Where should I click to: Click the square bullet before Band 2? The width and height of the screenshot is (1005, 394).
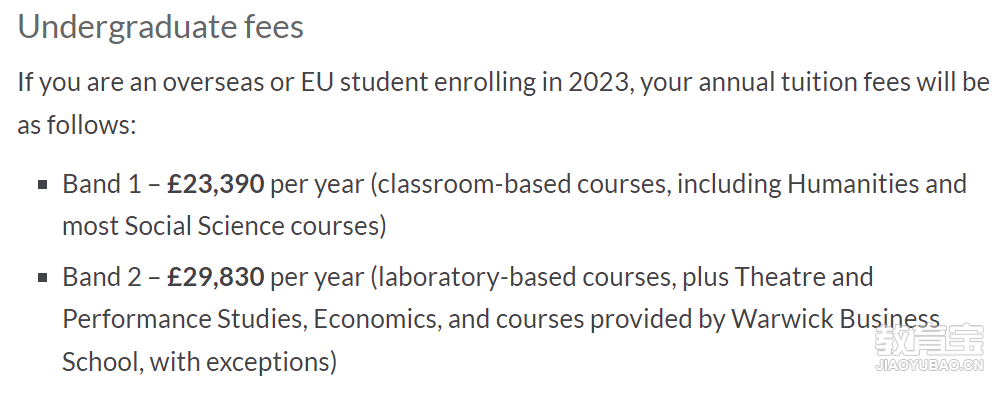(x=43, y=277)
